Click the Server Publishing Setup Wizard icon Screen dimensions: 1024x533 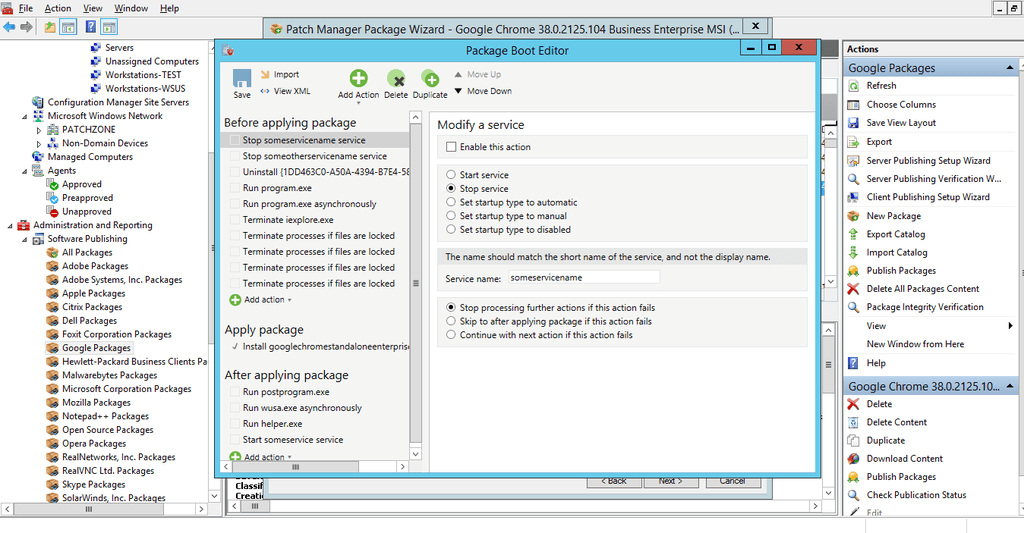[x=853, y=161]
